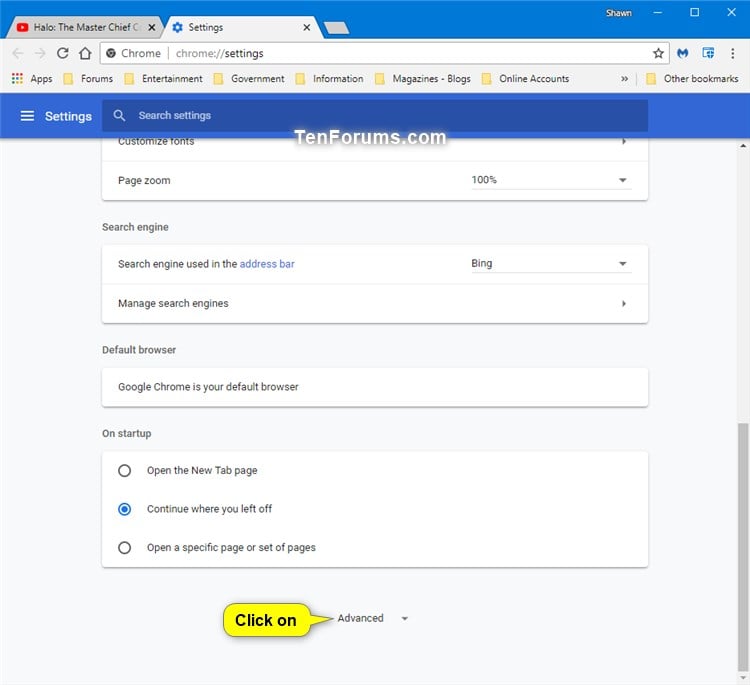Go to the home page icon
This screenshot has width=750, height=685.
click(85, 53)
